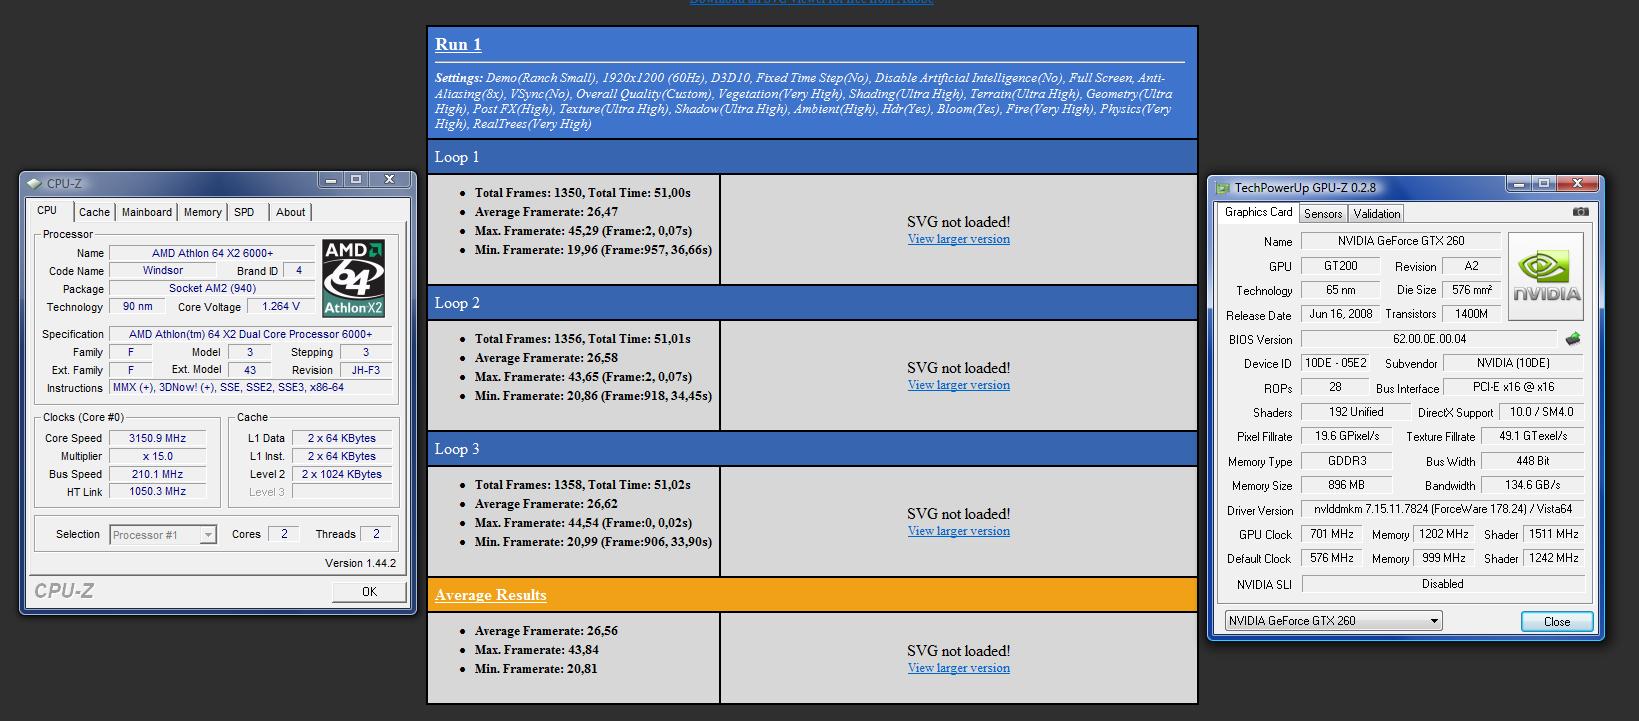Open the Run 1 heading link
This screenshot has width=1639, height=721.
point(458,44)
